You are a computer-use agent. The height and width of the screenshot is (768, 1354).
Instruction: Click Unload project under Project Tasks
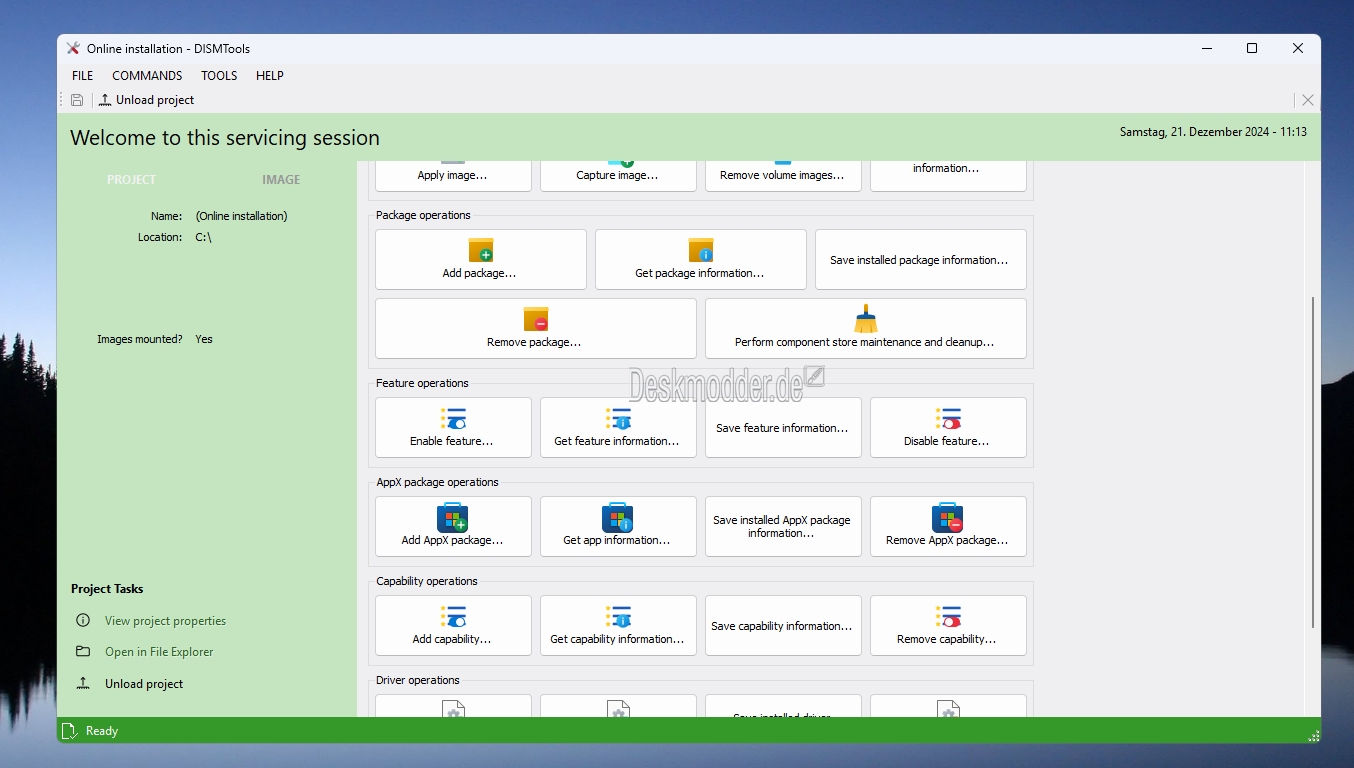pyautogui.click(x=144, y=684)
